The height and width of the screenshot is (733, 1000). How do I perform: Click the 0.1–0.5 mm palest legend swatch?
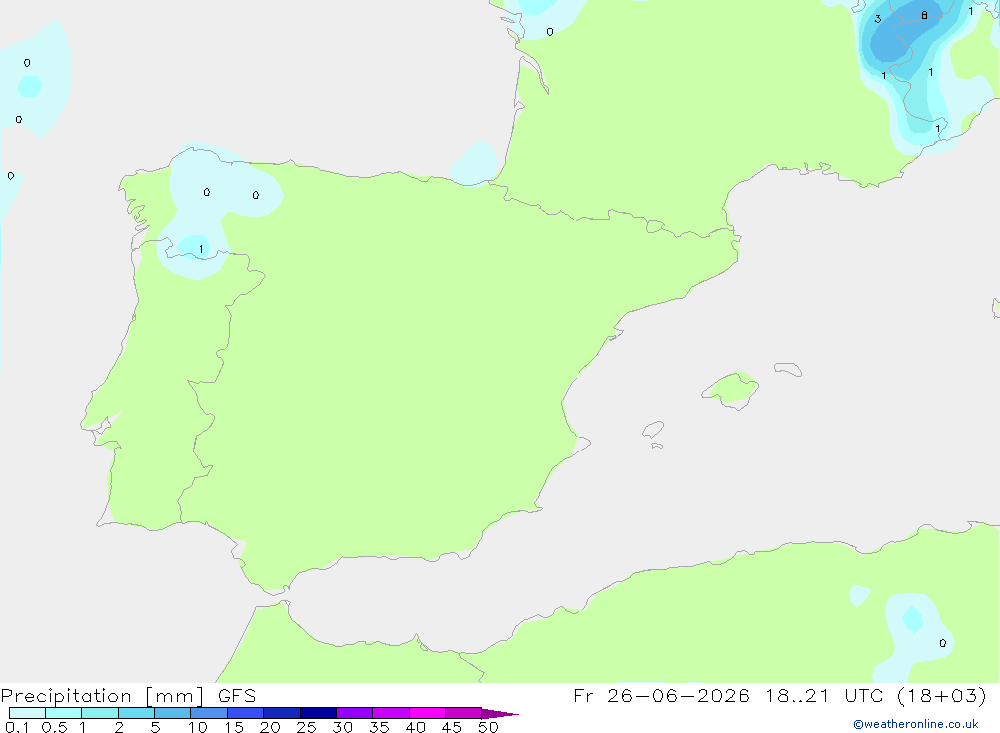(x=27, y=713)
